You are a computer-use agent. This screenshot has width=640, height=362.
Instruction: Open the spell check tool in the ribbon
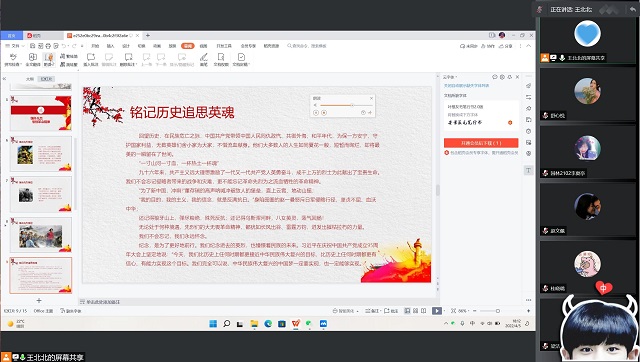[x=13, y=59]
